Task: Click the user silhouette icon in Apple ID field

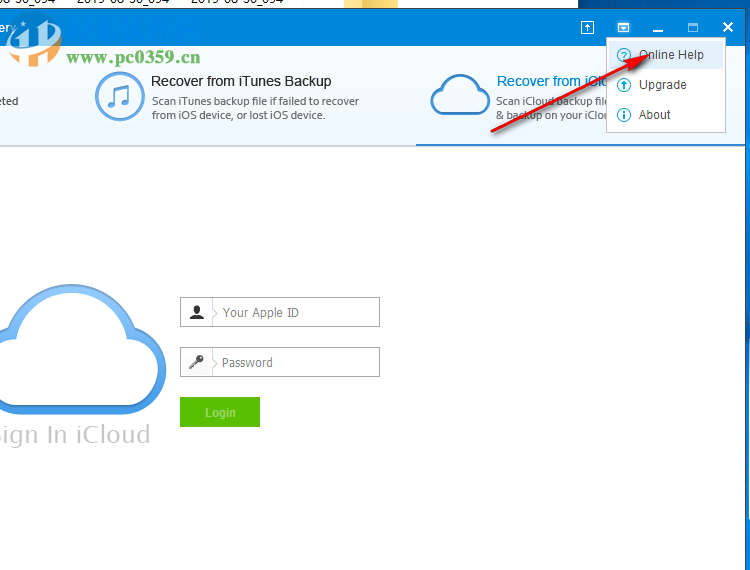Action: [197, 312]
